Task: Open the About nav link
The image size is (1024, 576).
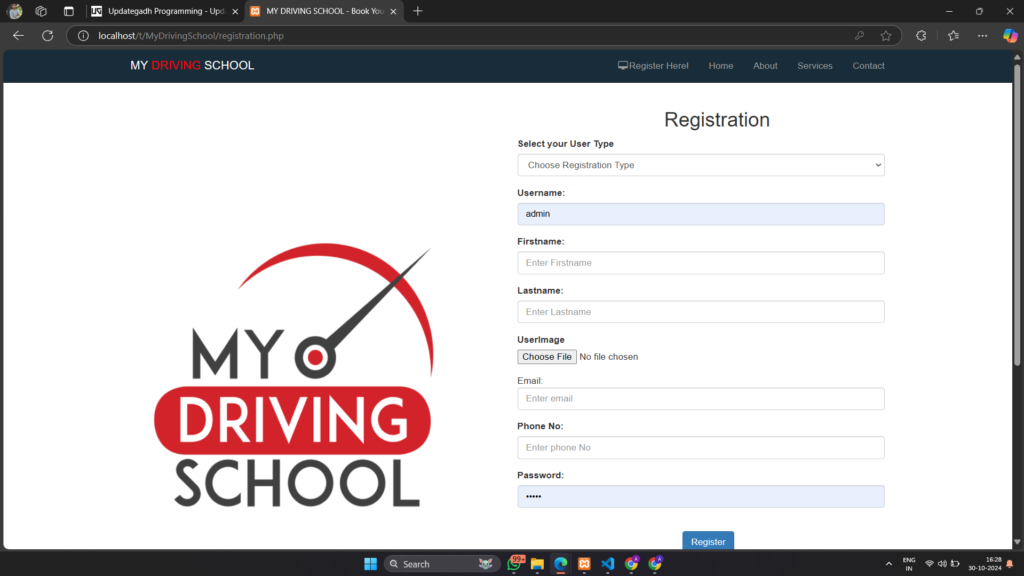Action: pyautogui.click(x=765, y=65)
